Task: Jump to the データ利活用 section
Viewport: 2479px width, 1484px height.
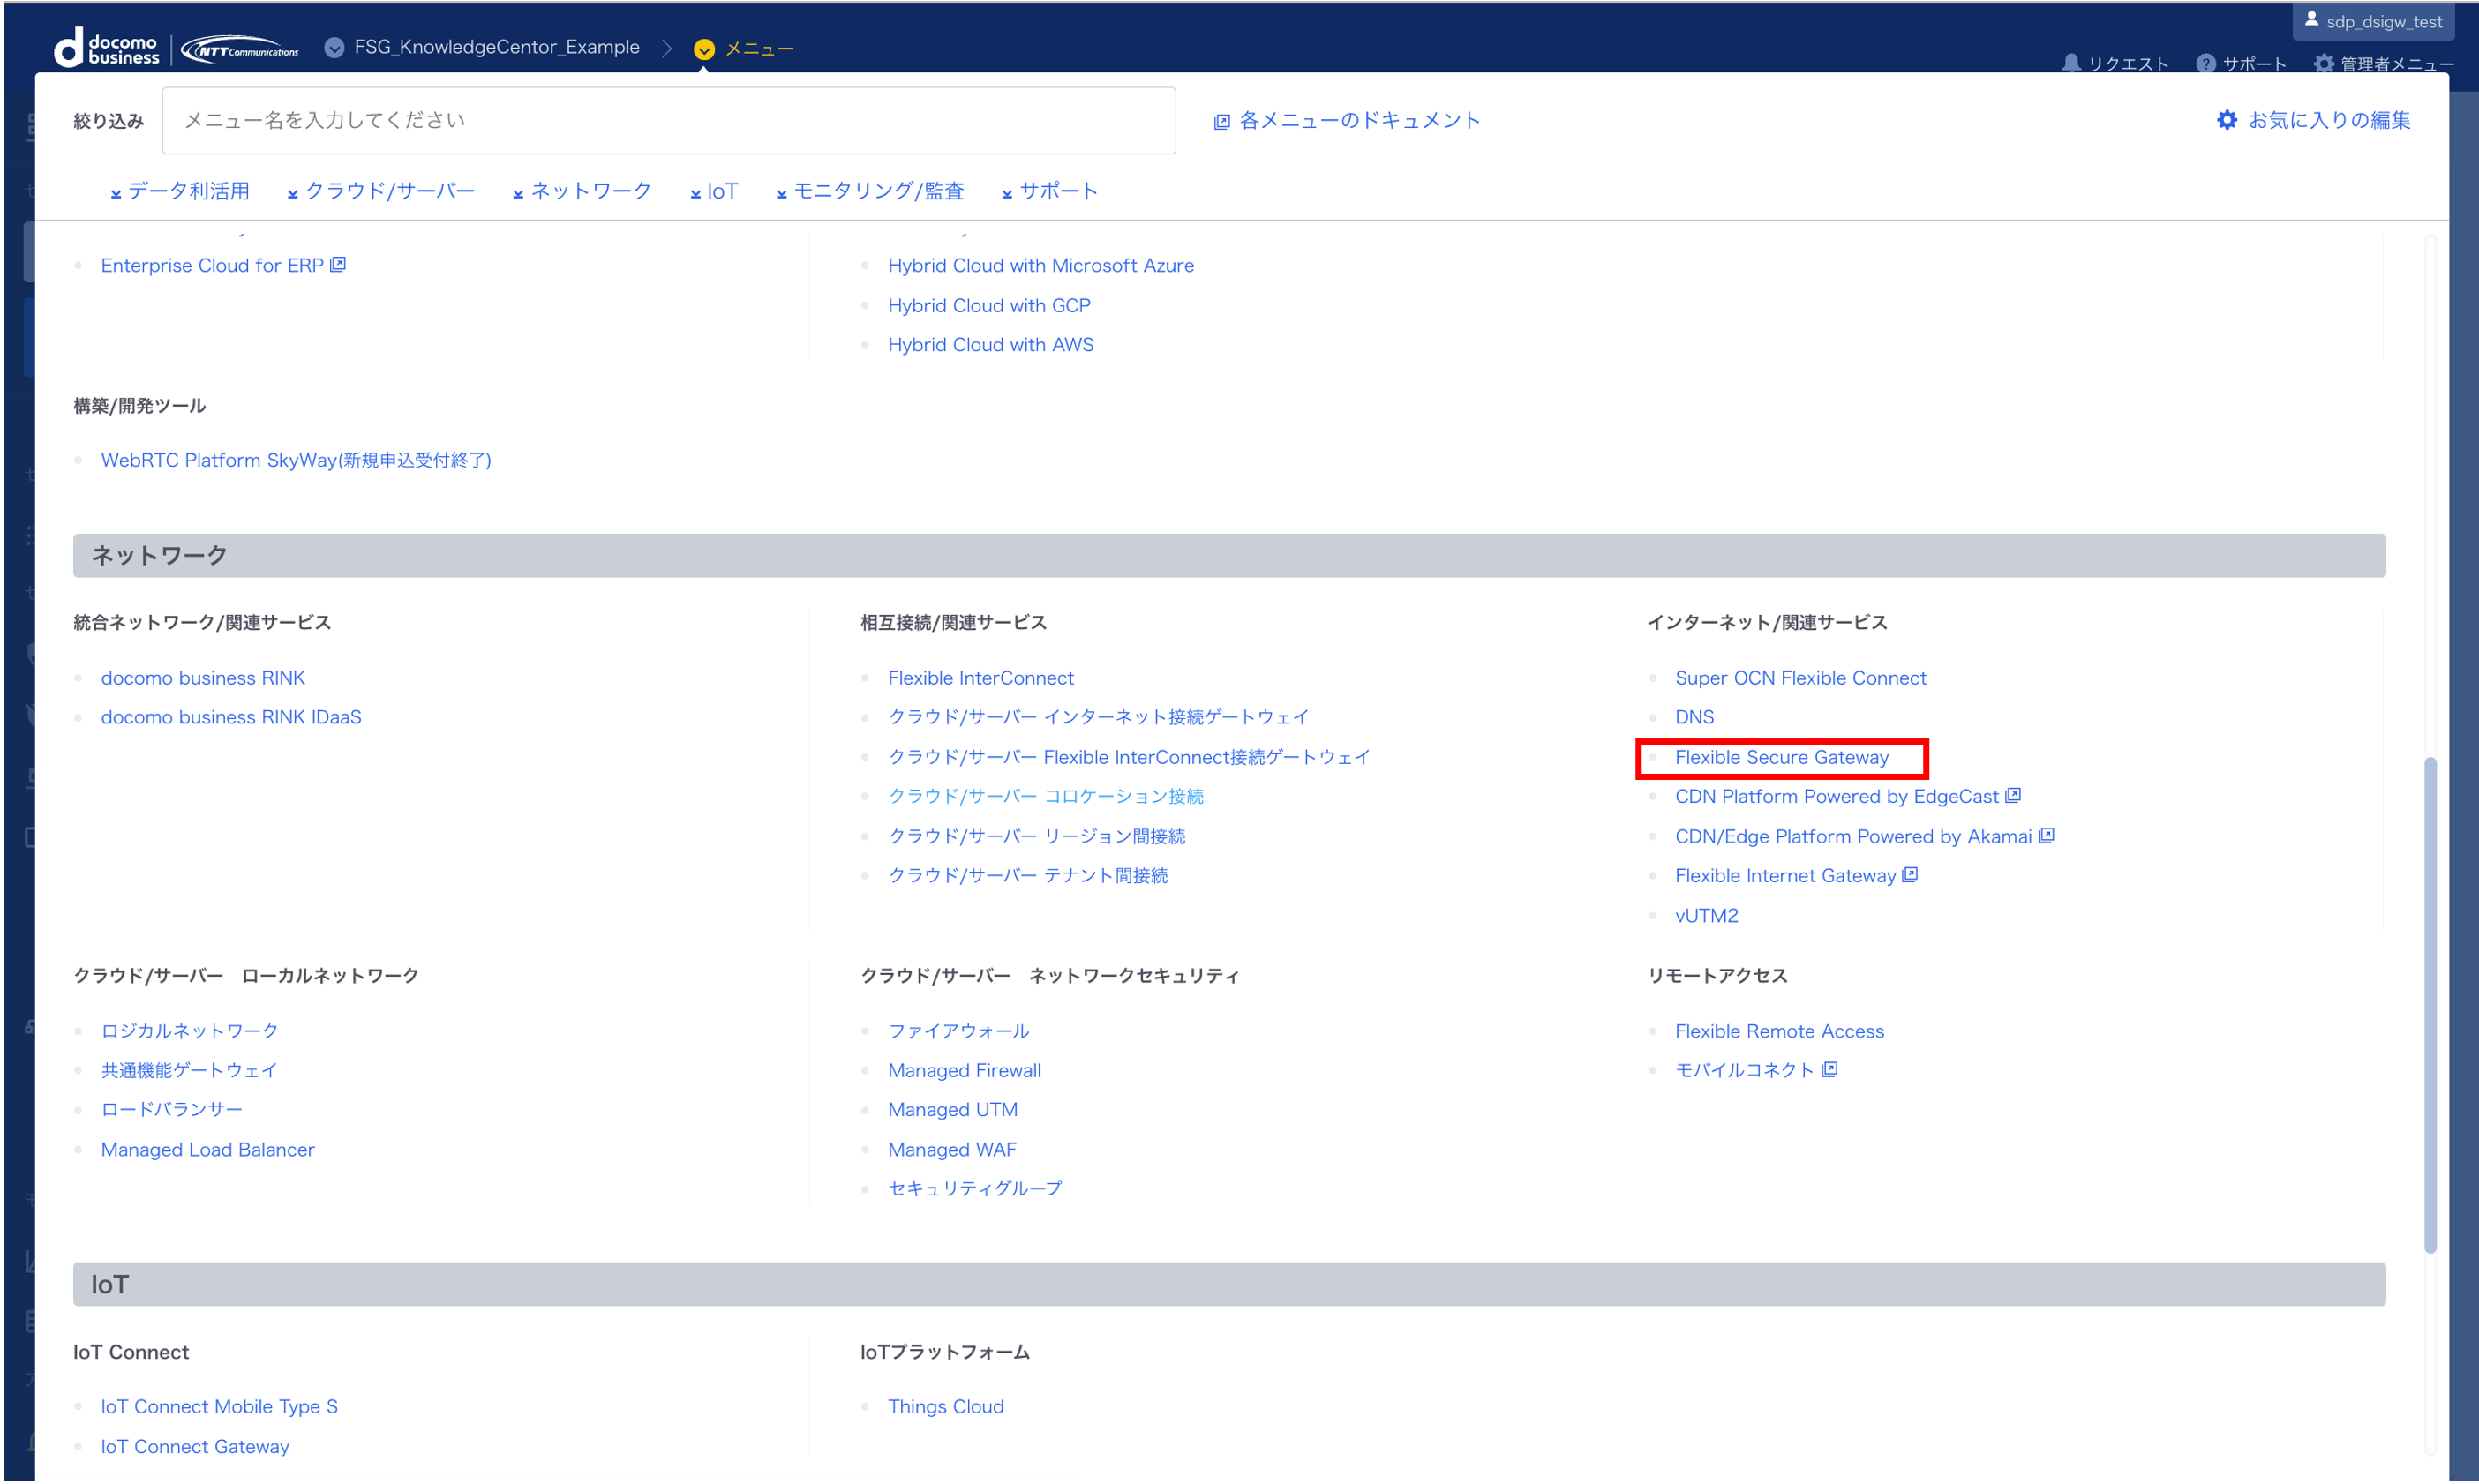Action: tap(180, 191)
